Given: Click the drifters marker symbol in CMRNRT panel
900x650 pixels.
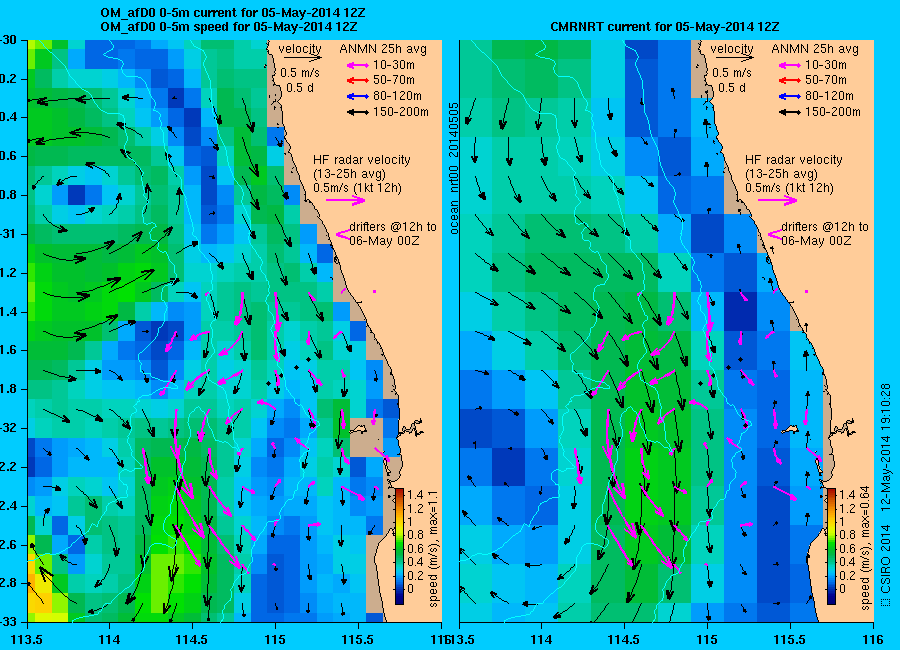Looking at the screenshot, I should click(775, 234).
